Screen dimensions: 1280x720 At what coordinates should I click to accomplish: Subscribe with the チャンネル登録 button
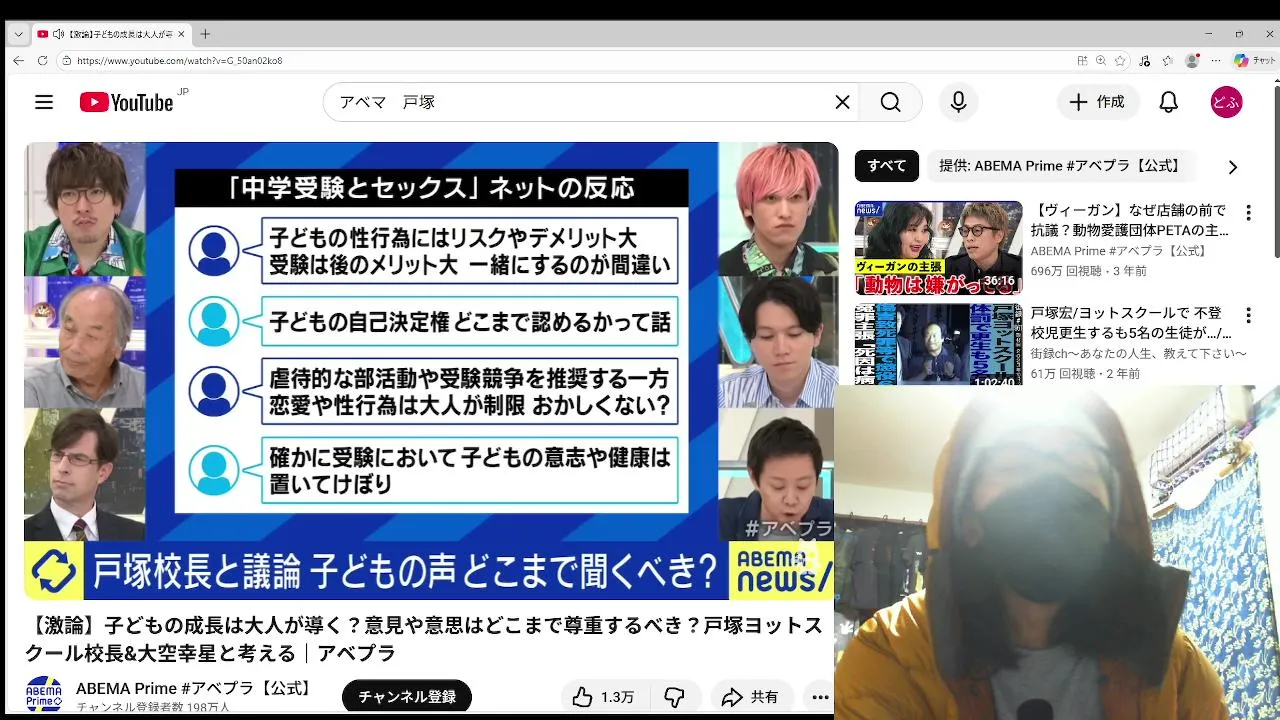[407, 697]
